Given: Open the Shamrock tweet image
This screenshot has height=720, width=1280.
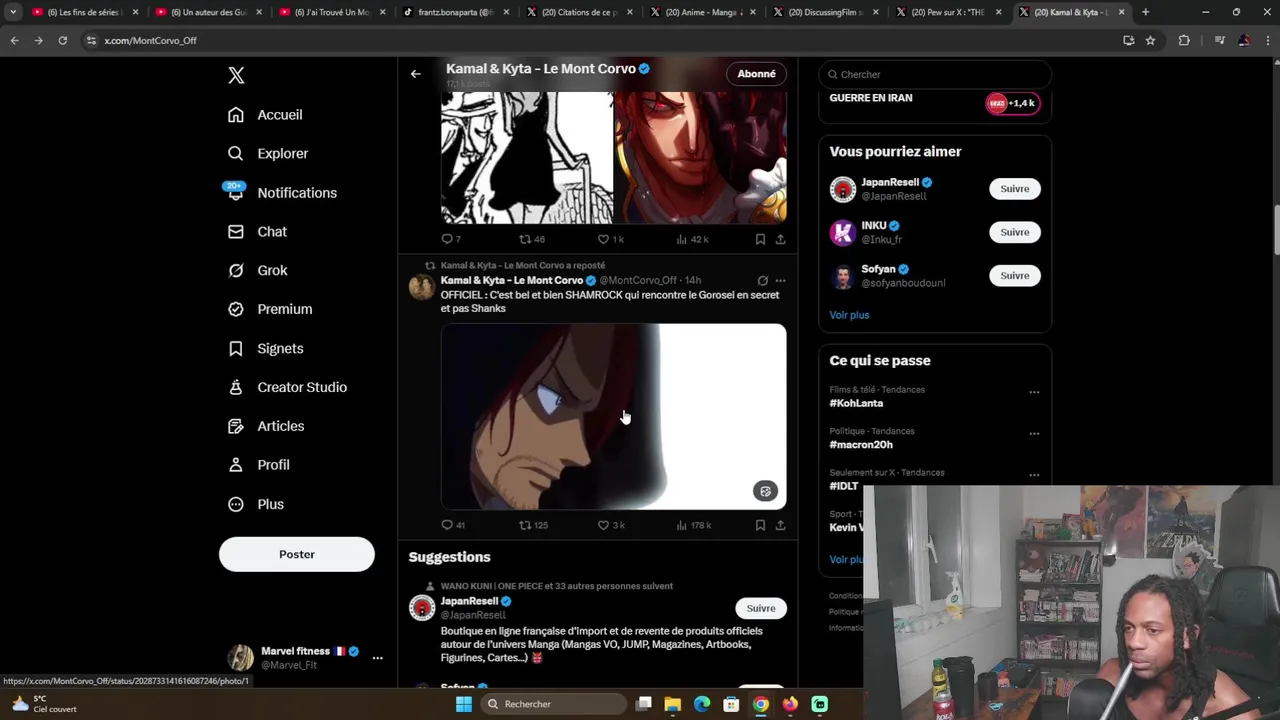Looking at the screenshot, I should click(x=613, y=416).
